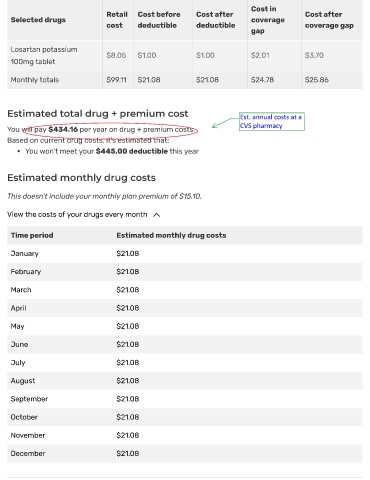Select the 'Cost after coverage gap' $25.86 total
Image resolution: width=370 pixels, height=480 pixels.
pyautogui.click(x=317, y=80)
